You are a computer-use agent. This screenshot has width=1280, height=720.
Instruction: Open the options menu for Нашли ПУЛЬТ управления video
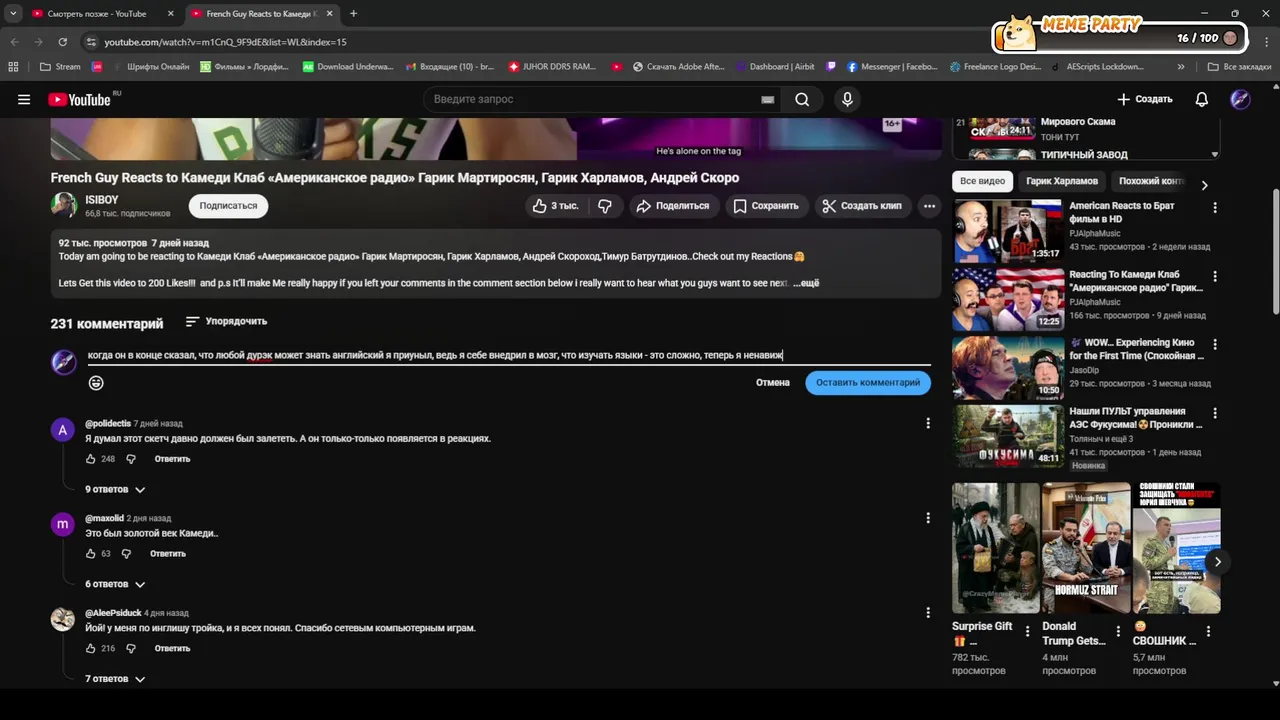(1215, 413)
